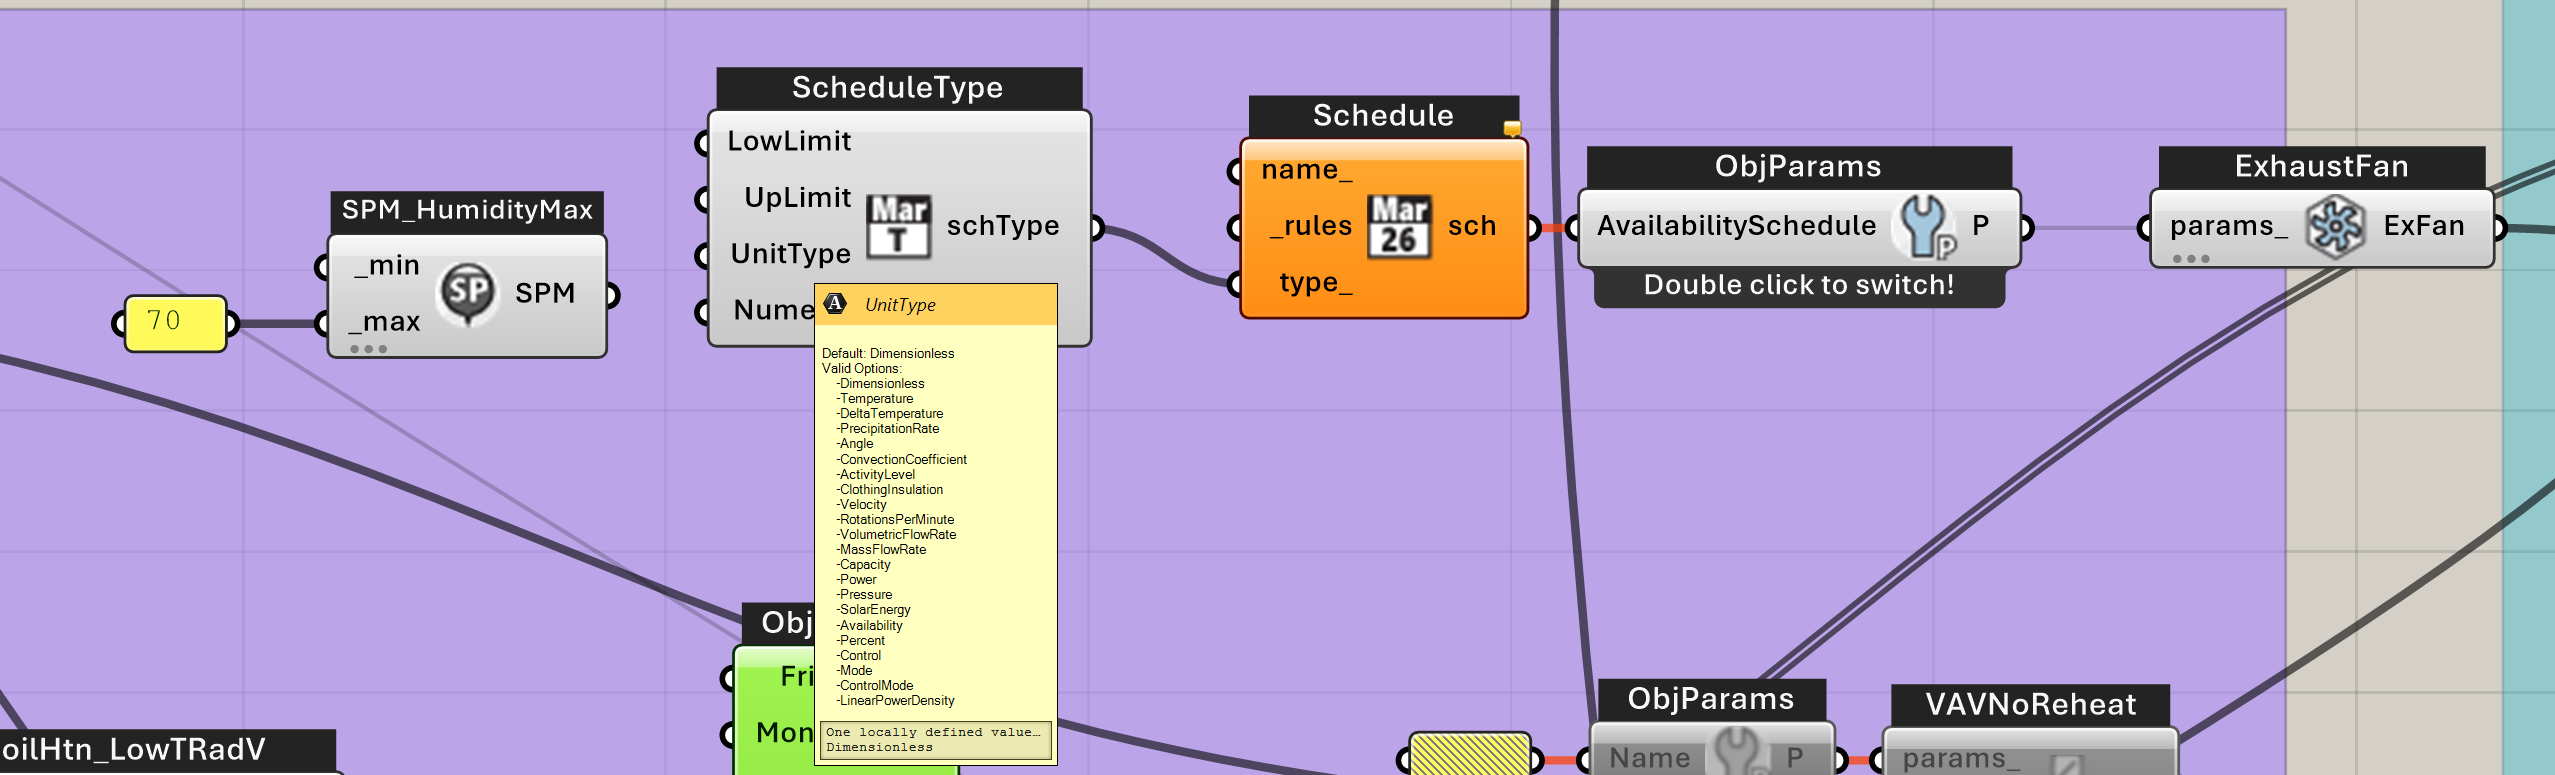
Task: Select the fan icon on ExhaustFan component
Action: click(x=2335, y=227)
